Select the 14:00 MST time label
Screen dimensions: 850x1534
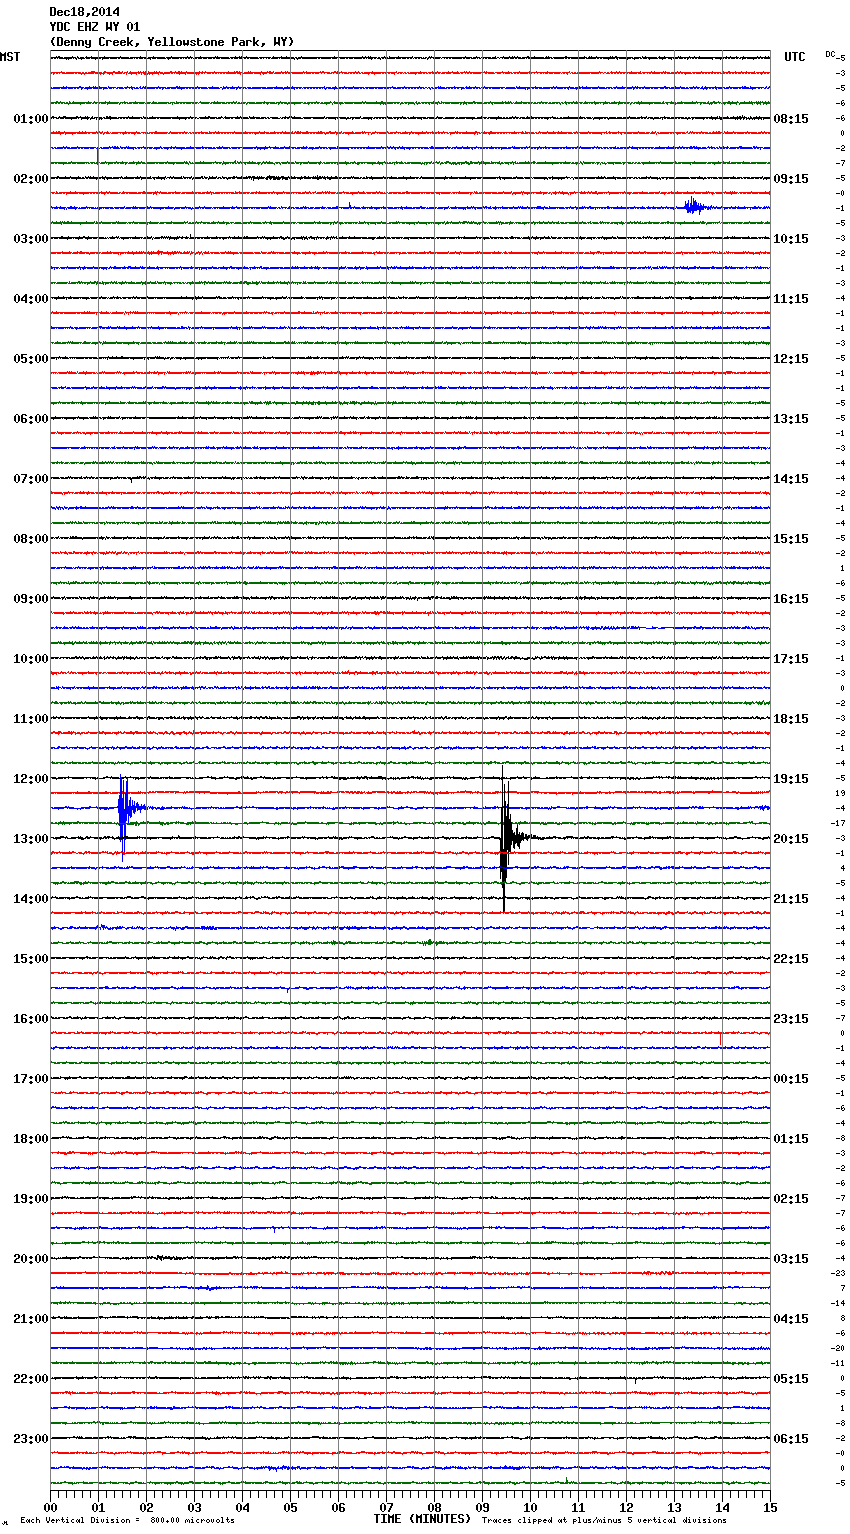[x=30, y=898]
